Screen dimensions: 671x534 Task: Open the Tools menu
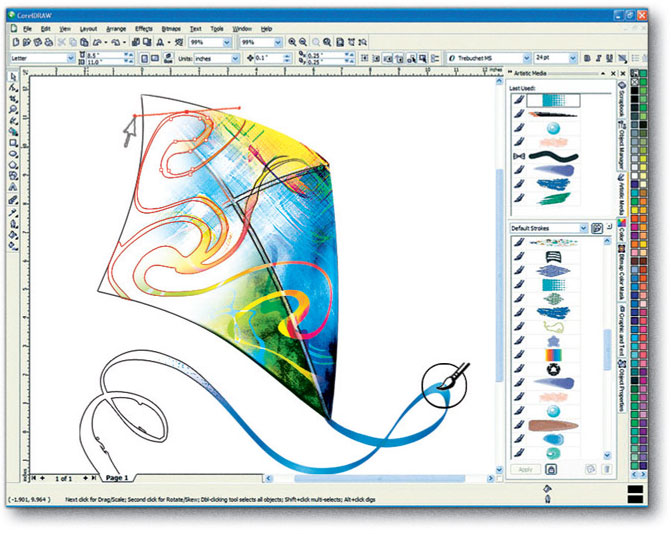[x=217, y=29]
